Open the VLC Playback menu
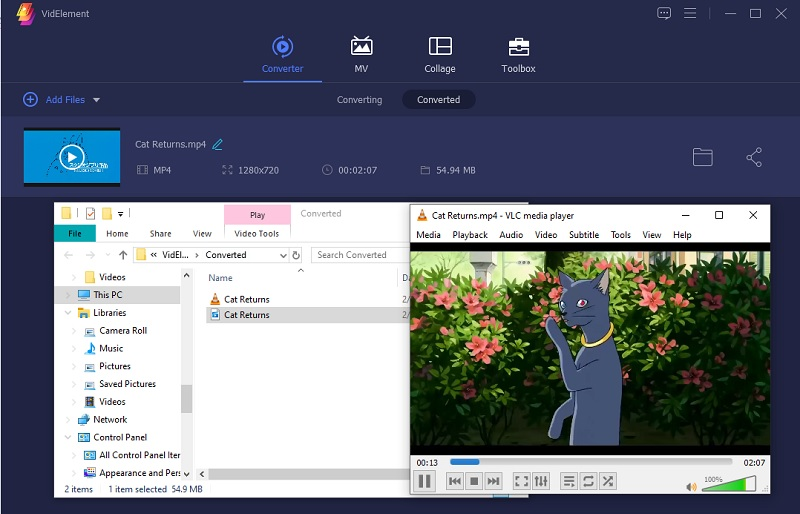This screenshot has width=800, height=514. click(x=470, y=235)
